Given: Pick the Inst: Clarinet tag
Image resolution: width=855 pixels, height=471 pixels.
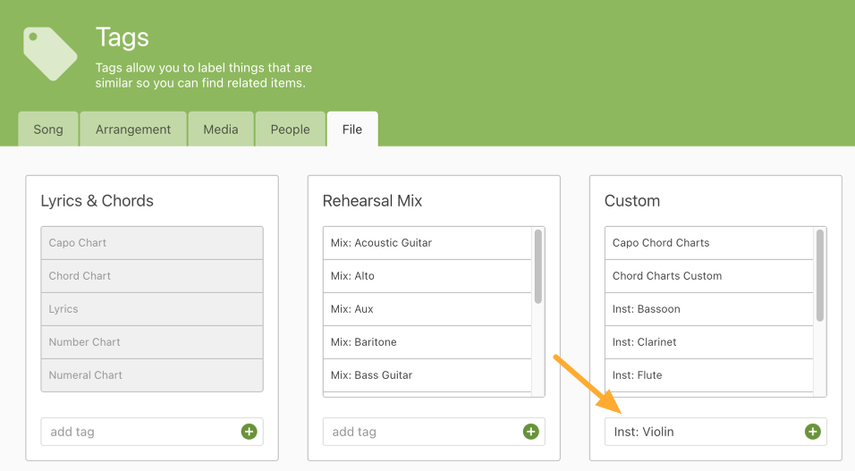Looking at the screenshot, I should click(x=709, y=342).
